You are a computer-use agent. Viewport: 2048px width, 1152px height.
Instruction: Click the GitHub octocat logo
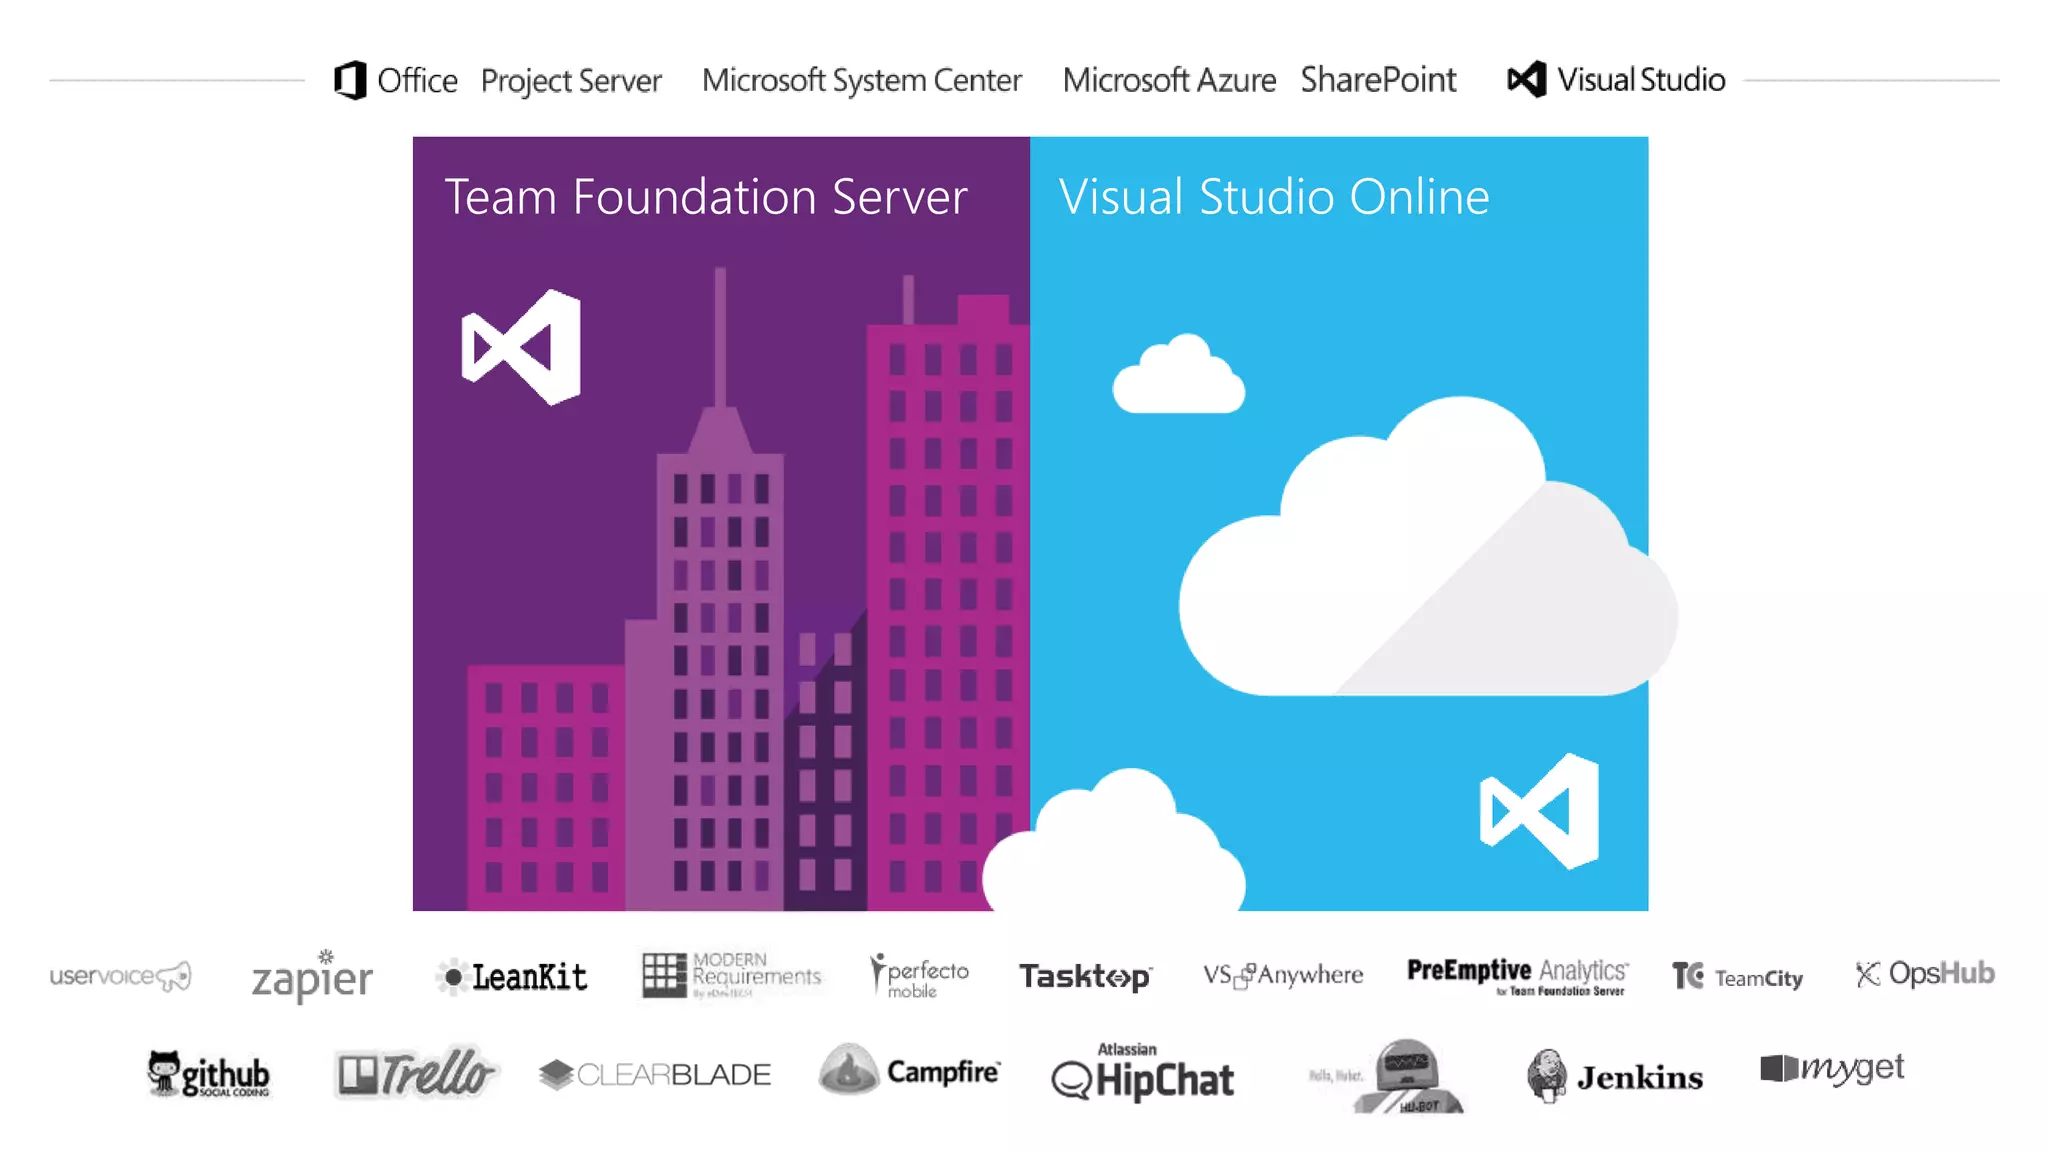tap(164, 1073)
